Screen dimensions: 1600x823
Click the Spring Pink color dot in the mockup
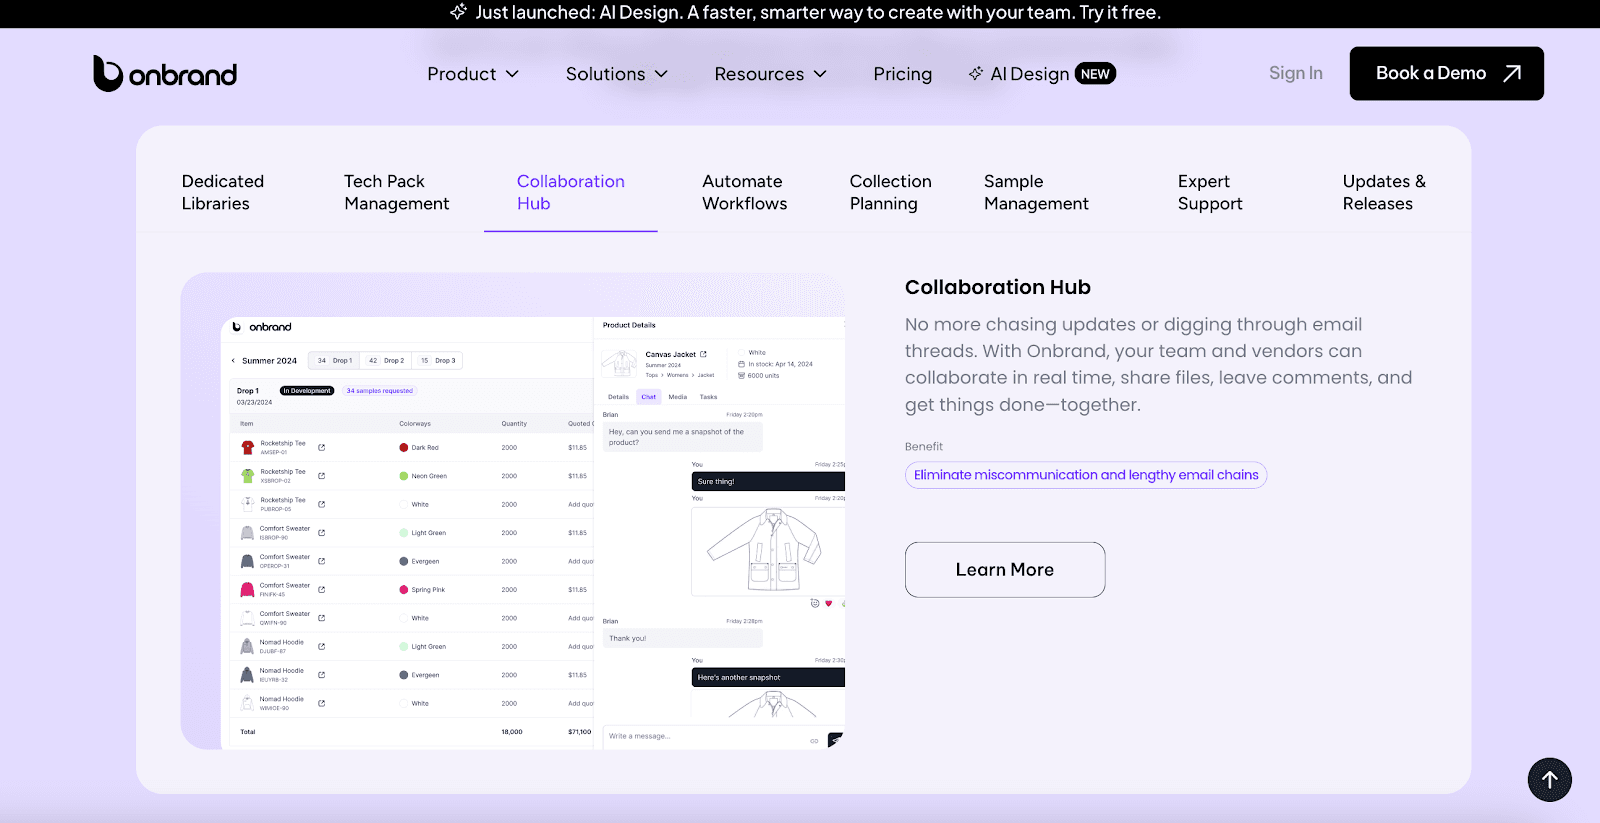(403, 590)
